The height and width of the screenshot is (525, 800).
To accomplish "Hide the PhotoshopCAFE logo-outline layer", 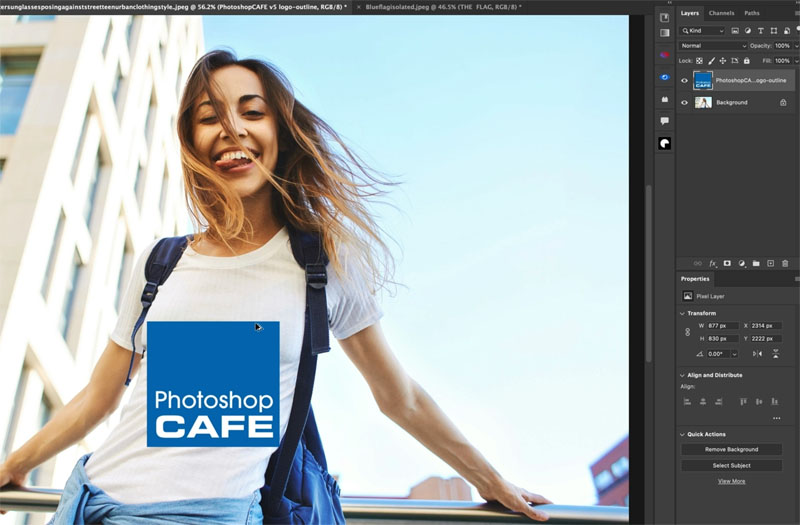I will [x=685, y=80].
